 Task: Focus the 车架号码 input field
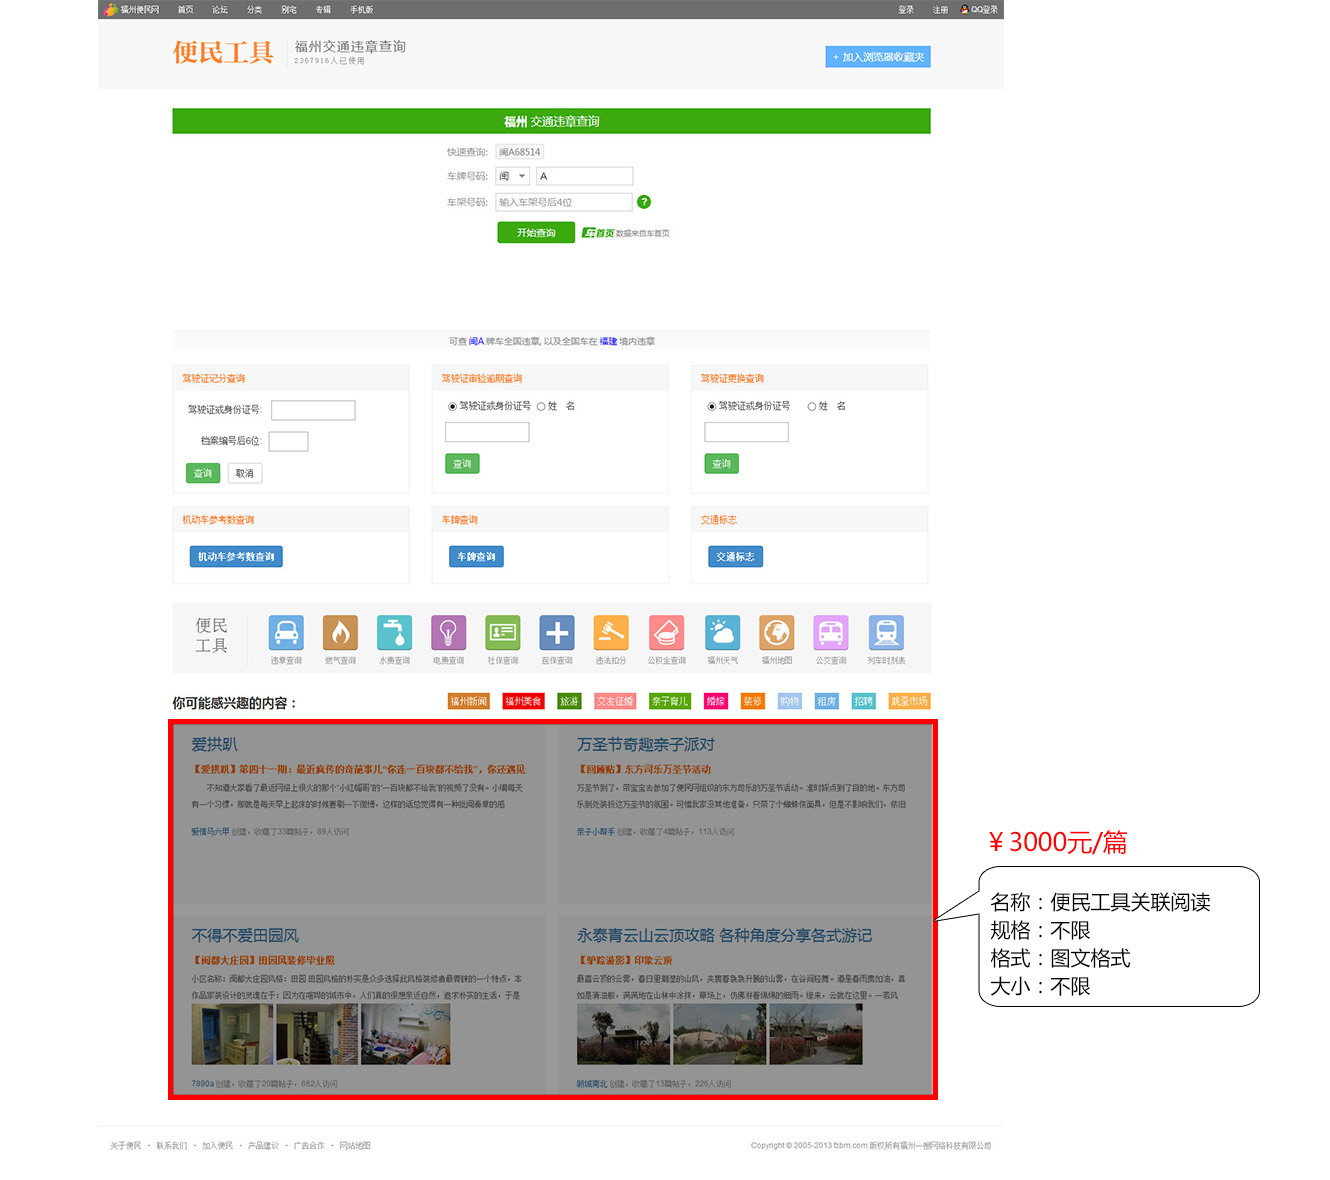tap(564, 202)
